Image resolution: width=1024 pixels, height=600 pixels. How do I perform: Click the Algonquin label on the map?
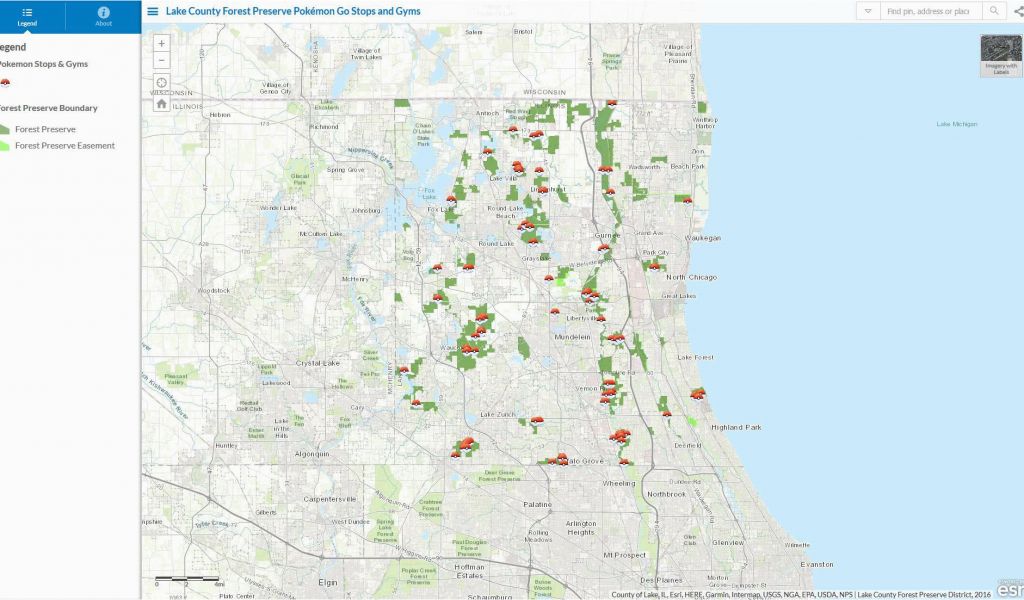coord(312,454)
